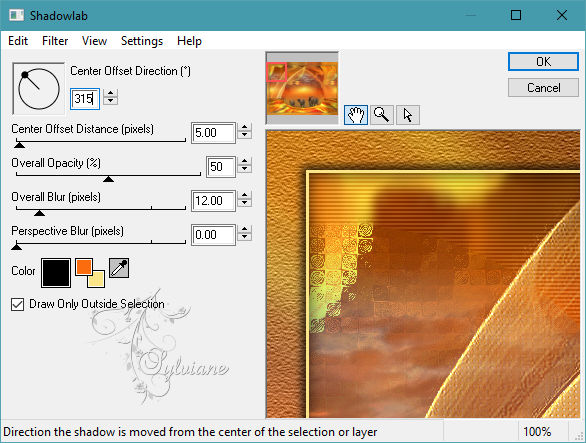The width and height of the screenshot is (586, 443).
Task: Open the Settings menu
Action: (142, 40)
